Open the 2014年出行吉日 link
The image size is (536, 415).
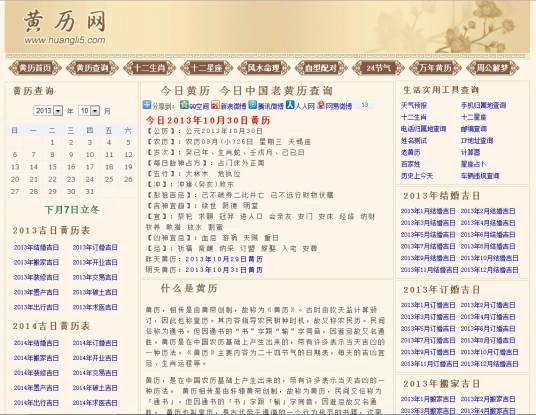coord(36,403)
